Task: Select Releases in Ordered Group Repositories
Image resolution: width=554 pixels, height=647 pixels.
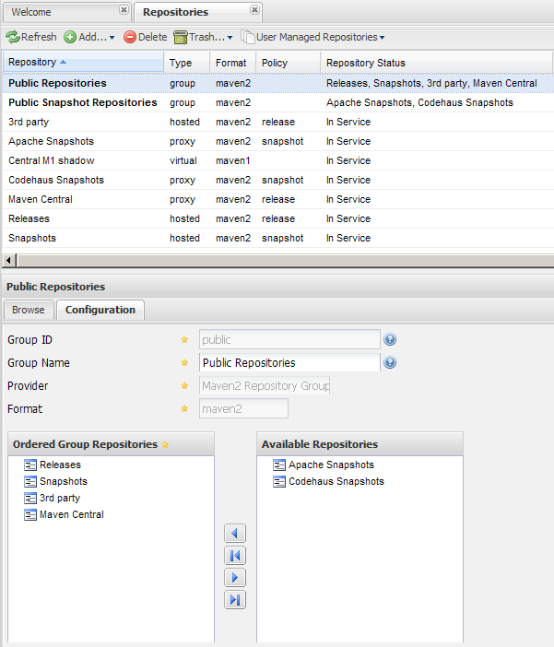Action: (60, 465)
